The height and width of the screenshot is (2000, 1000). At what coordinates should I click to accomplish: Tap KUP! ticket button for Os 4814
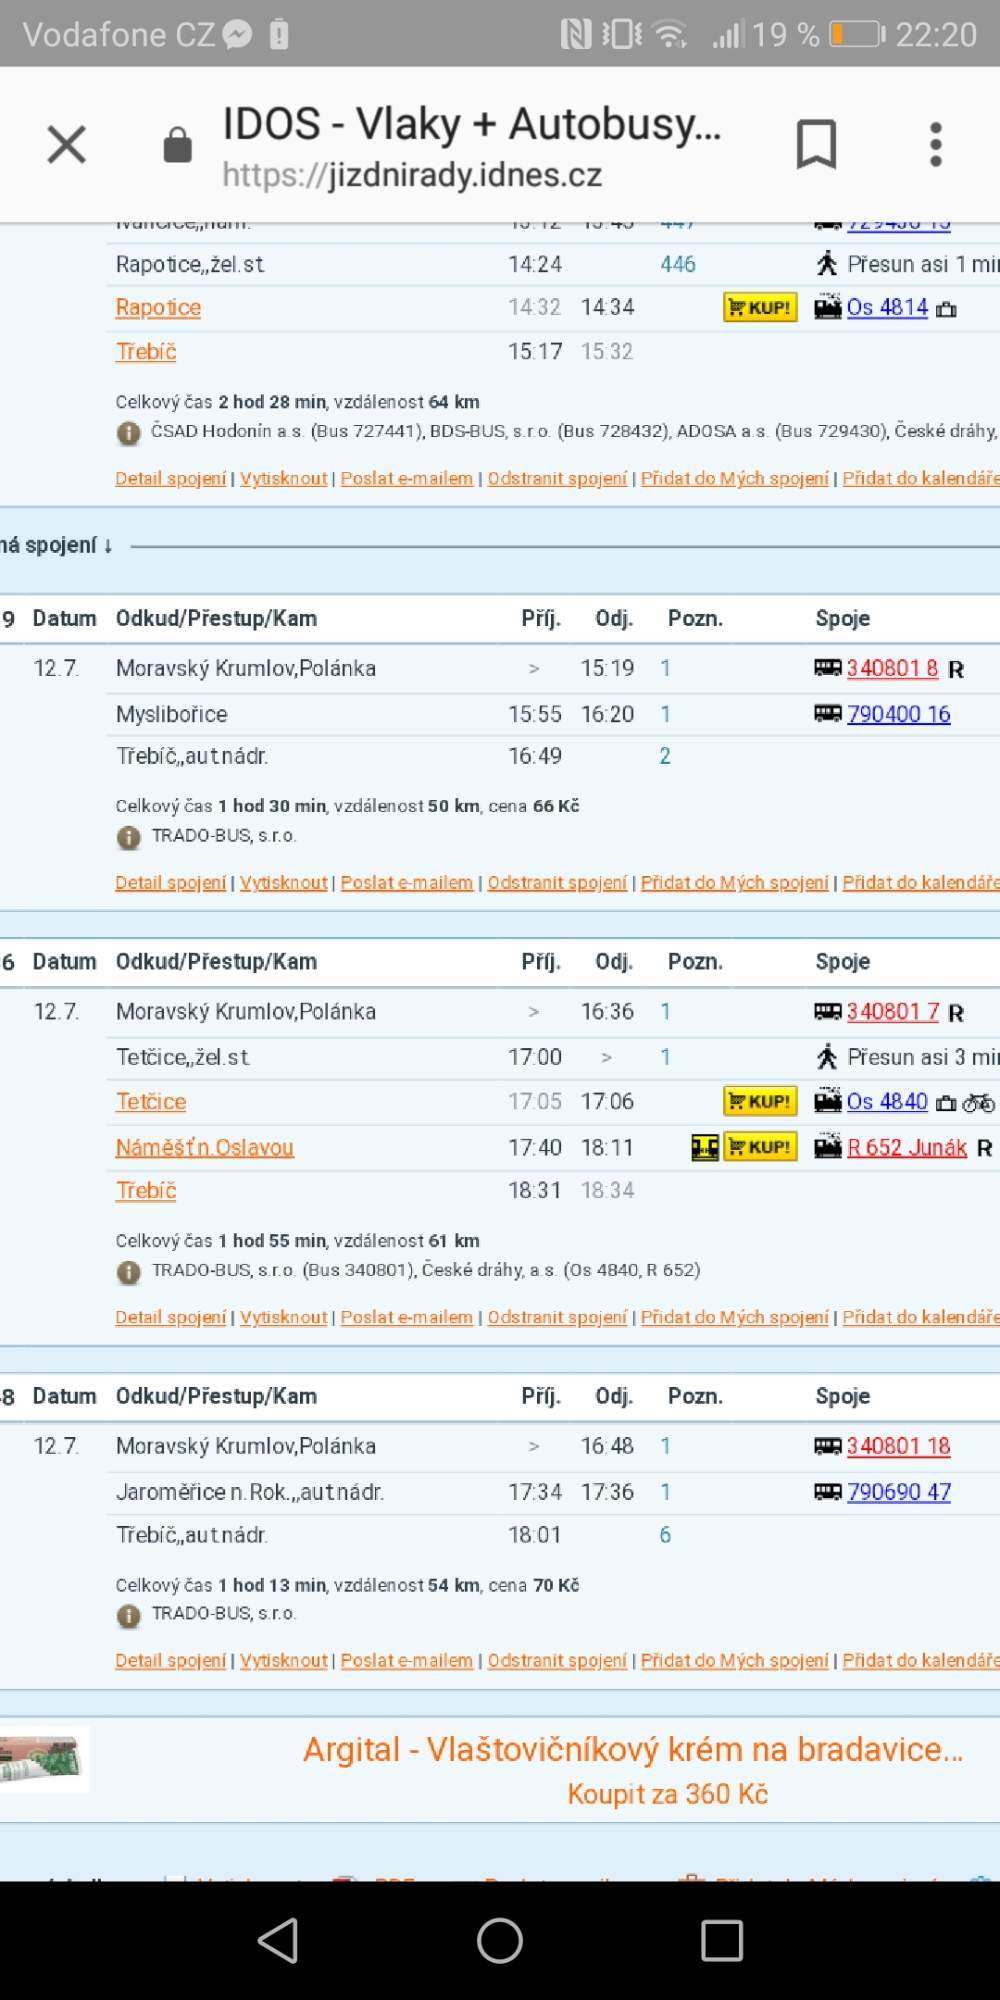760,307
